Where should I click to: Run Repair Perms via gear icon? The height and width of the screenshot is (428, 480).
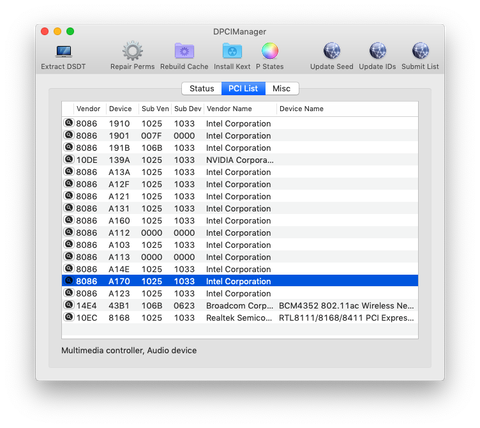pos(132,51)
